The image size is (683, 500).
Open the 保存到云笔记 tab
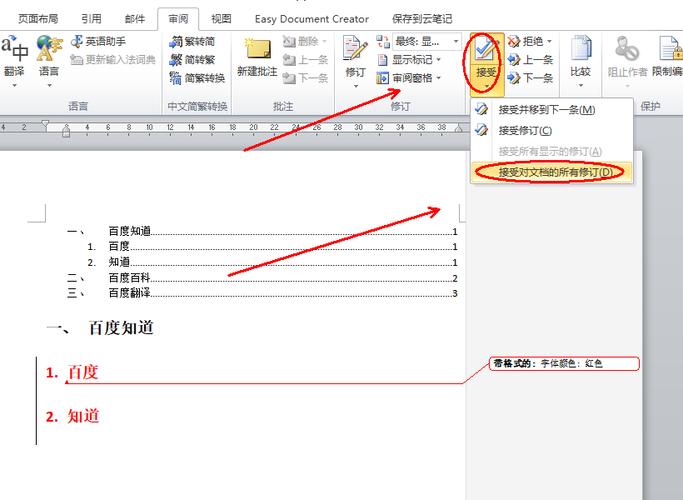point(422,19)
